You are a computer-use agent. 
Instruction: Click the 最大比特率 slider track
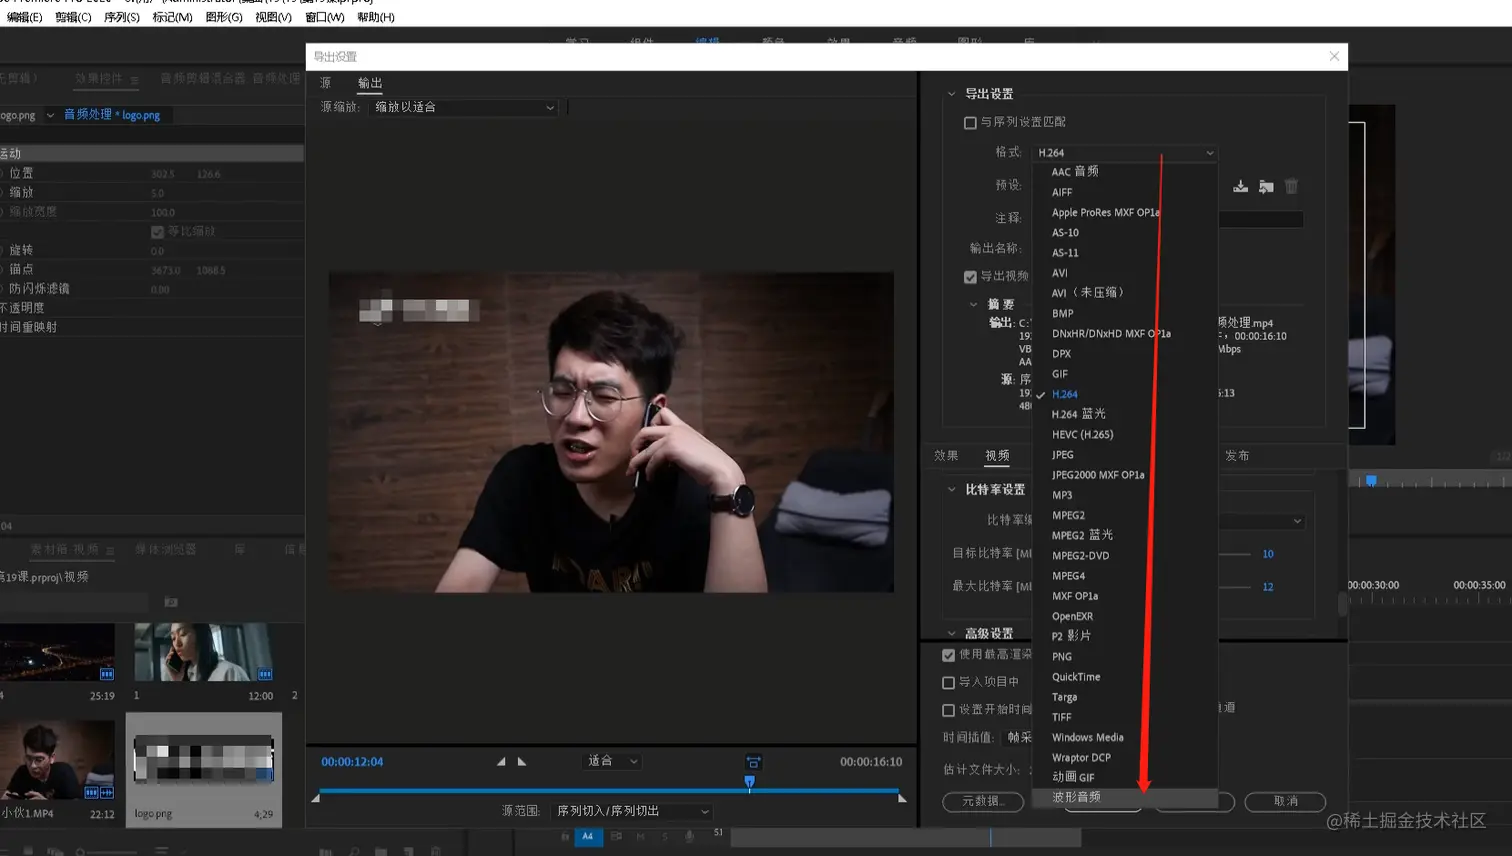pyautogui.click(x=1235, y=587)
